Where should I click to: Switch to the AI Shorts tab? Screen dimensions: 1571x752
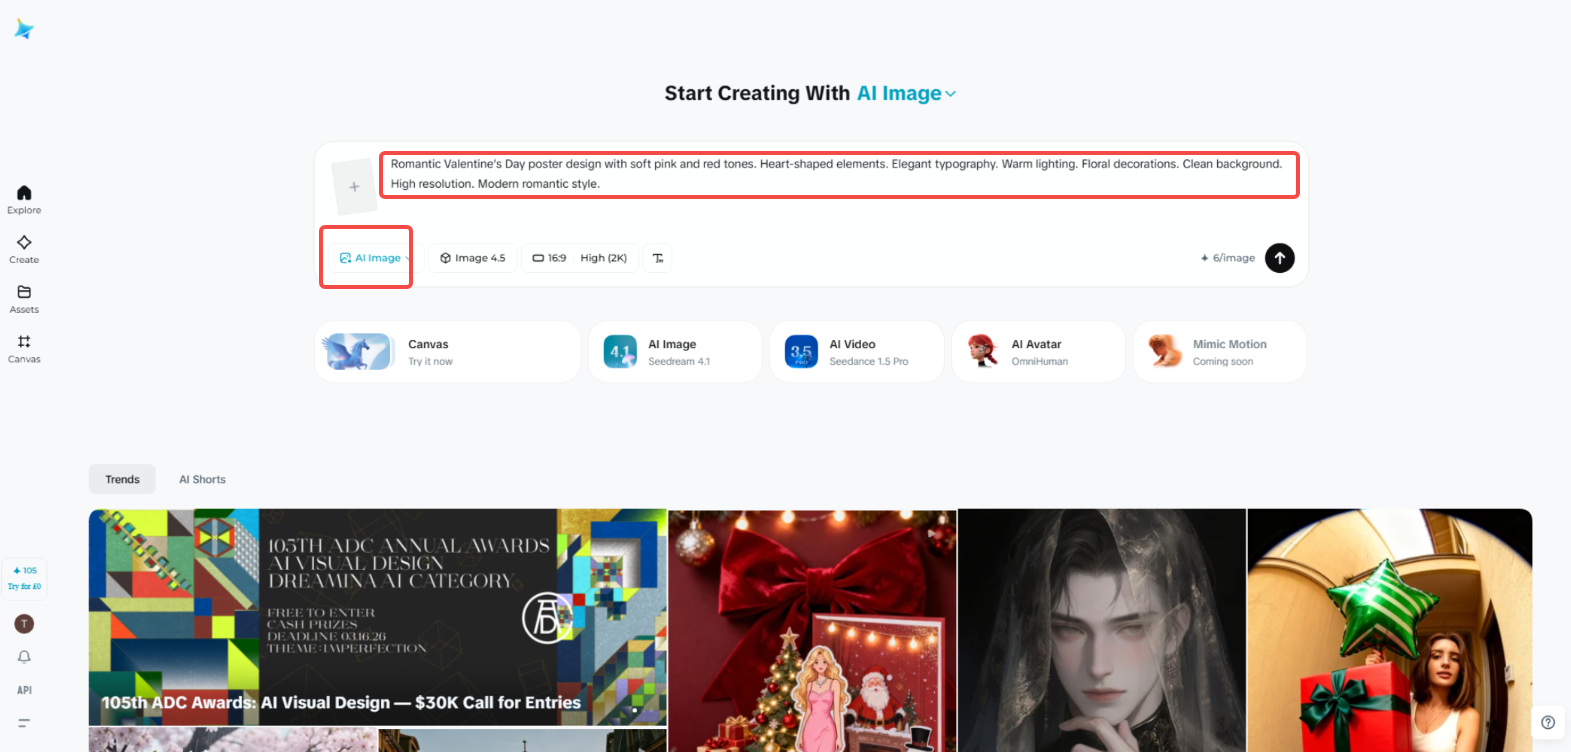[202, 479]
